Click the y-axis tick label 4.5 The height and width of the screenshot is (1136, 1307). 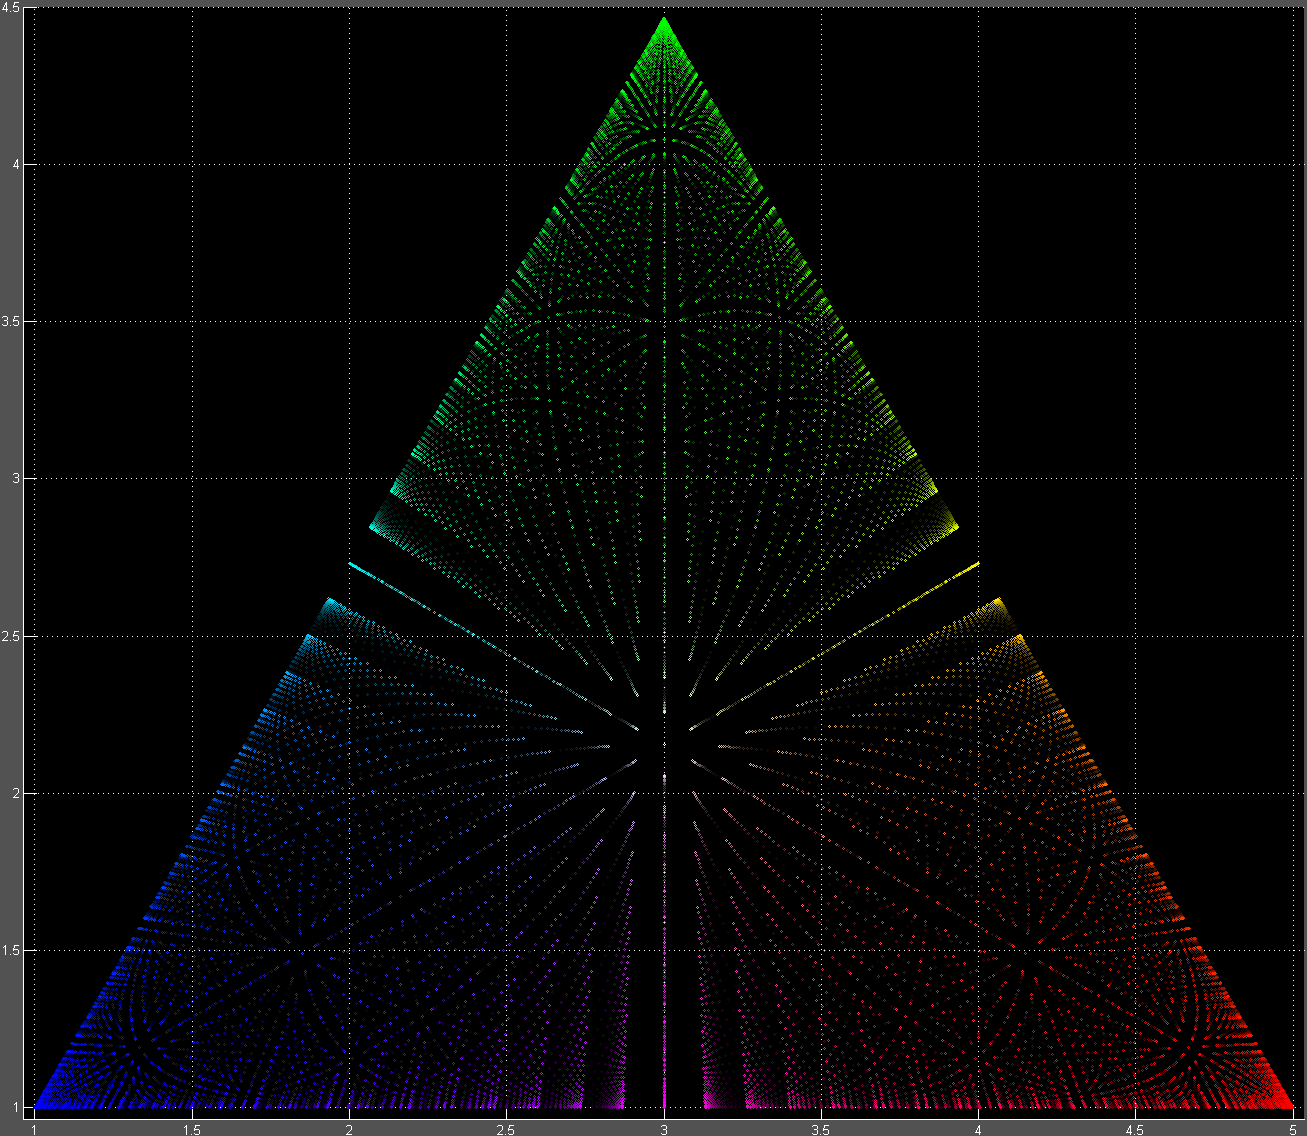coord(13,8)
